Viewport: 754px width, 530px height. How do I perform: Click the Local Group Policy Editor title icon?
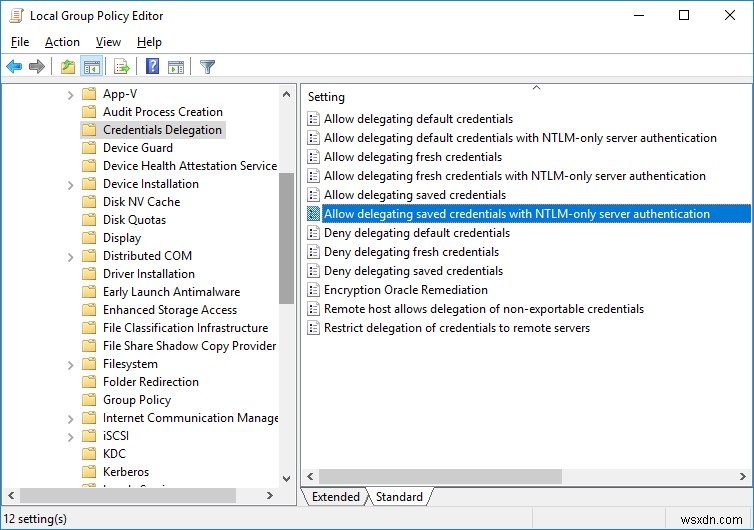point(16,15)
